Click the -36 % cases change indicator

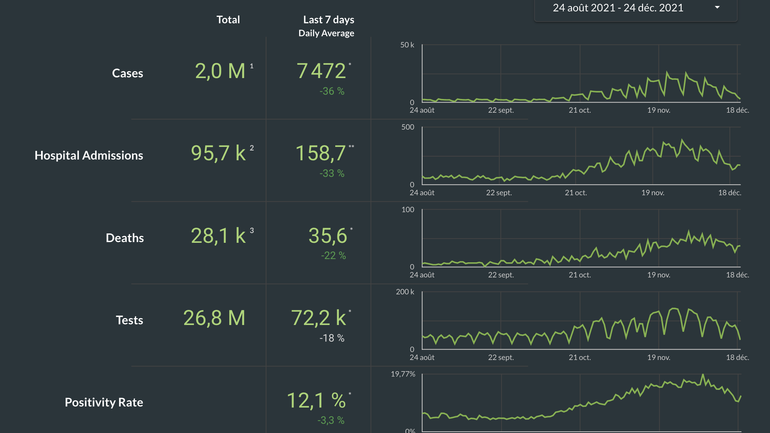click(x=332, y=91)
